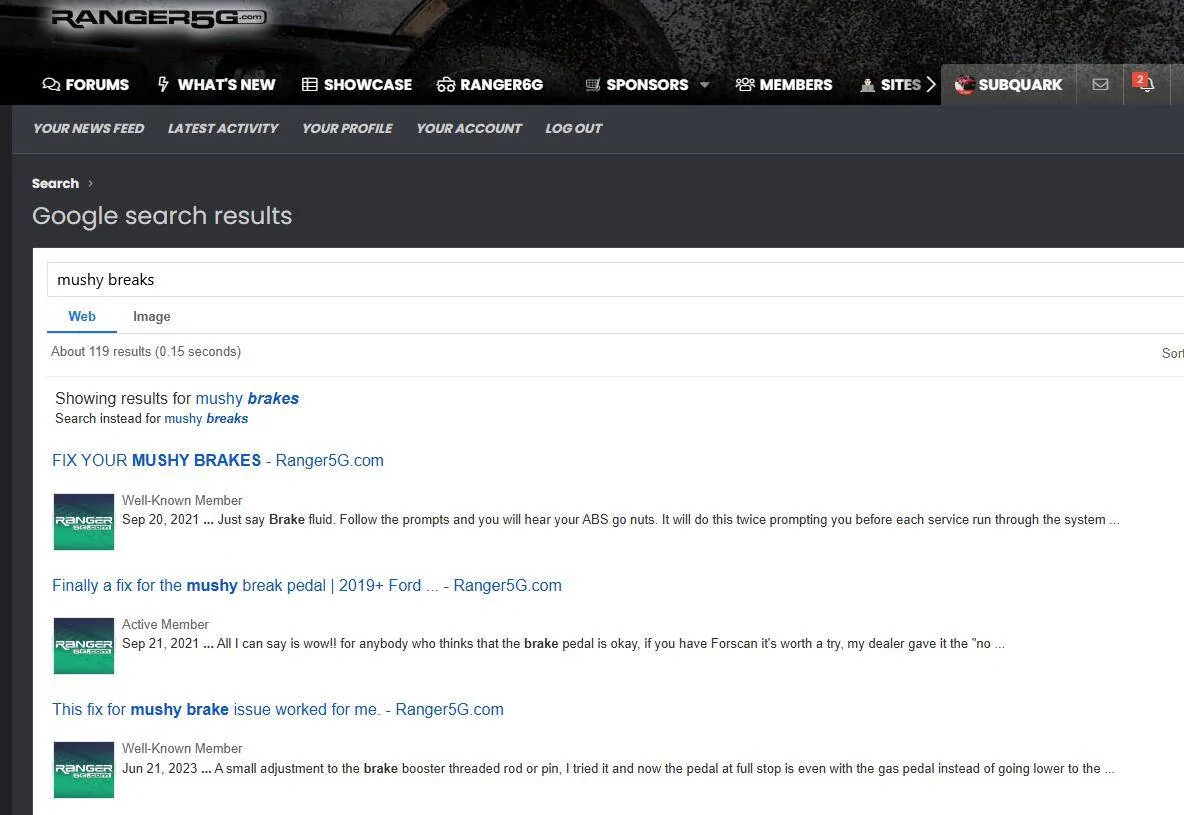
Task: Open This fix for mushy brake issue result
Action: 277,709
